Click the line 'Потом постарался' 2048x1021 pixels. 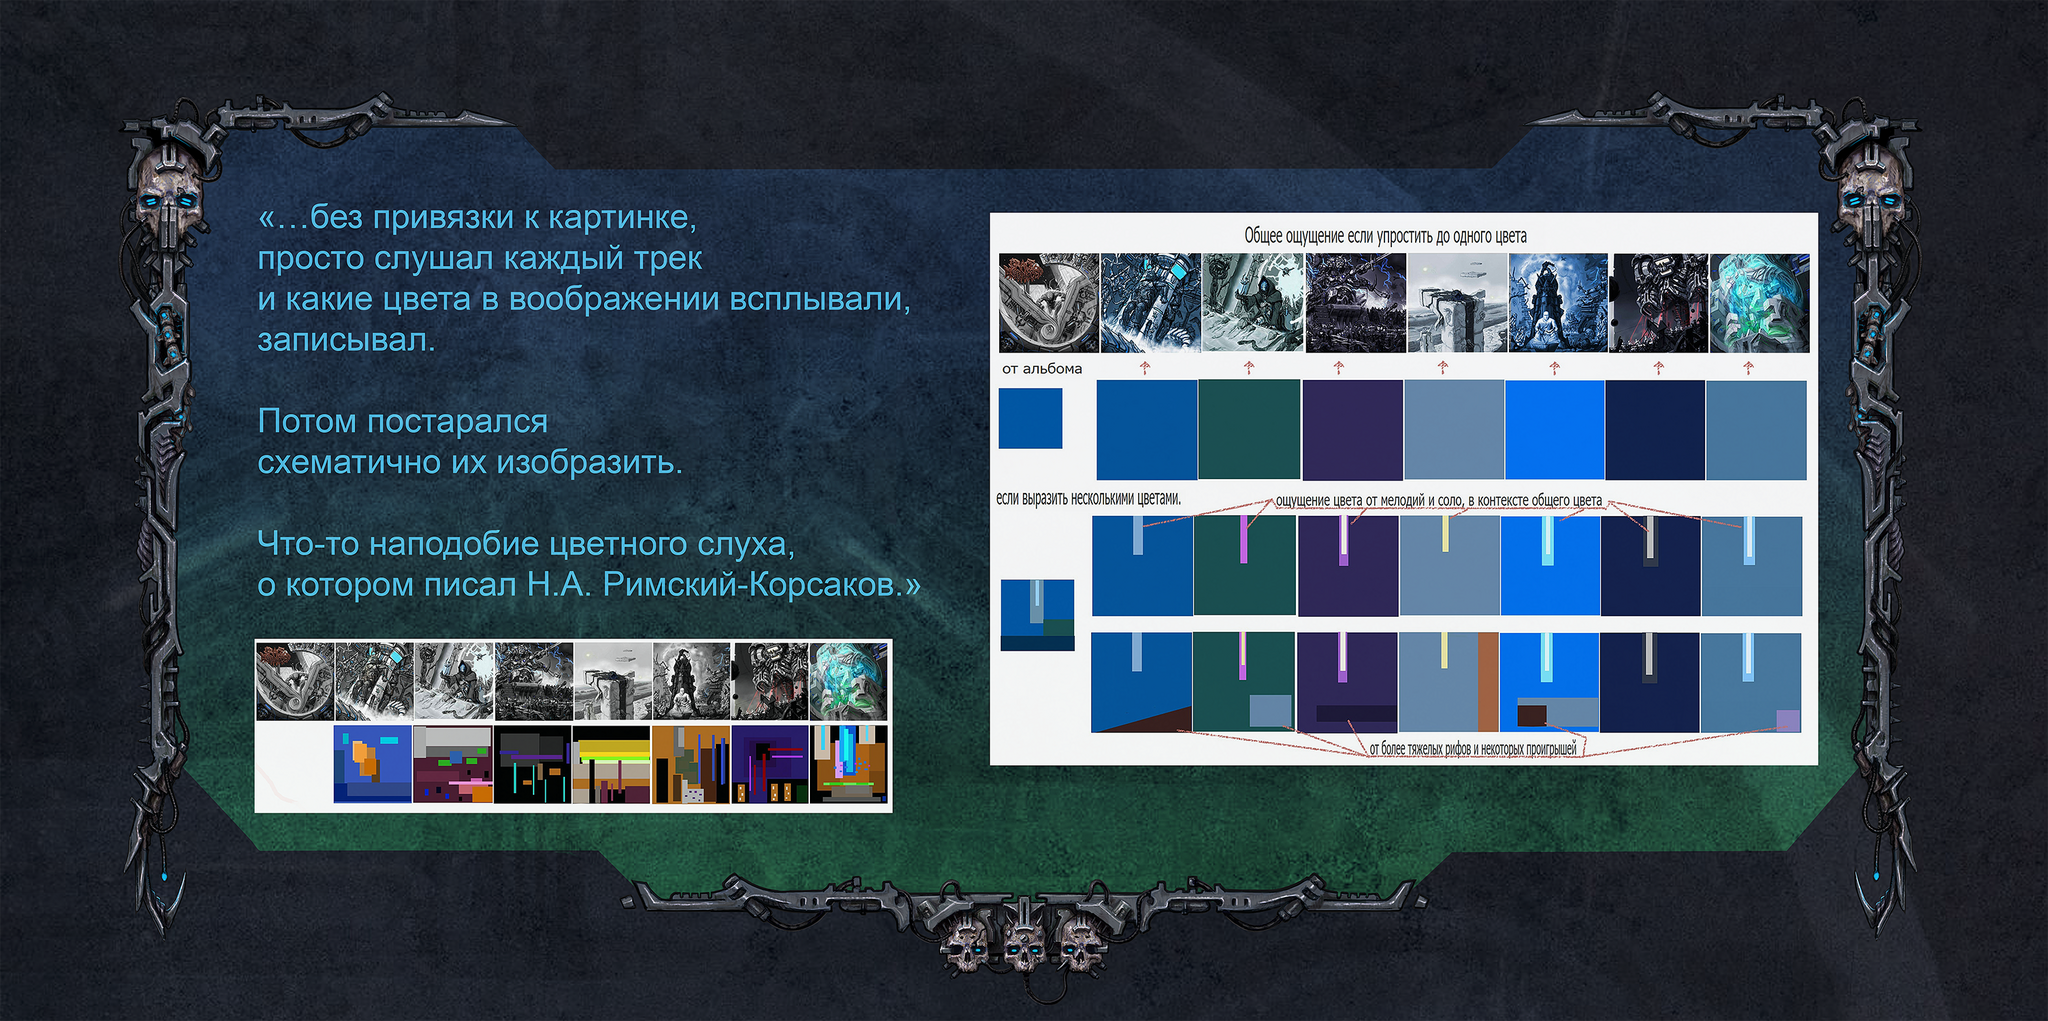(x=402, y=421)
